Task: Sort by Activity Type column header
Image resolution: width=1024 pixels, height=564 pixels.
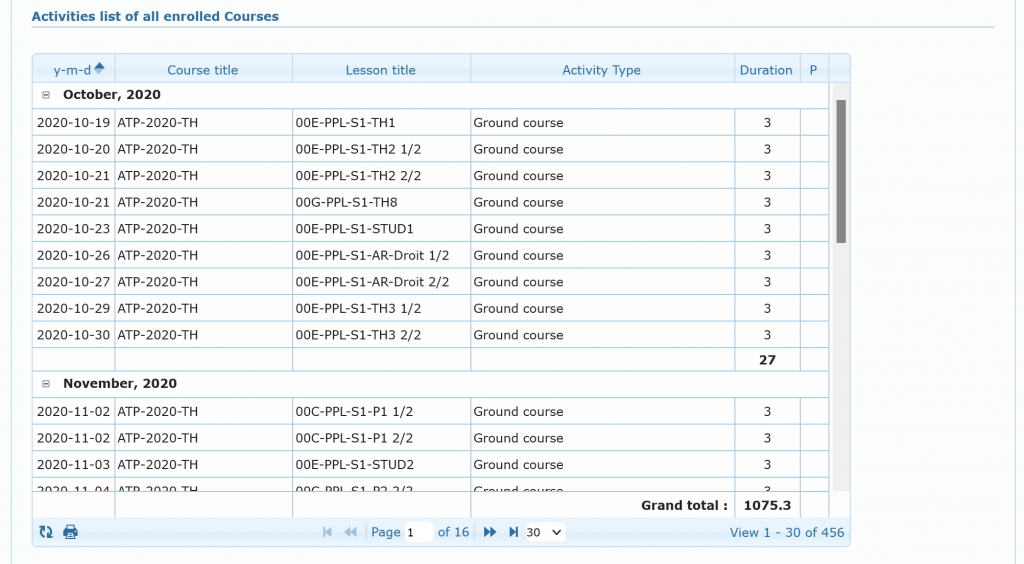Action: tap(601, 70)
